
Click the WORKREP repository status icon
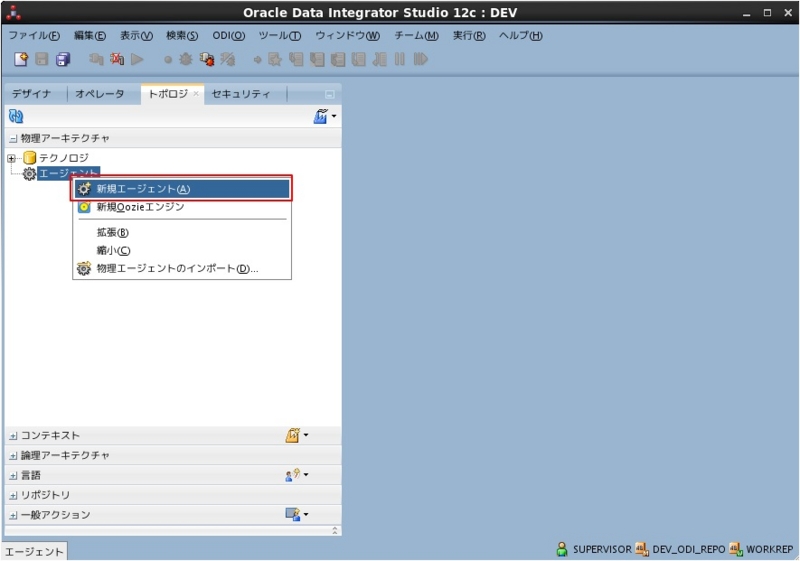(x=736, y=549)
